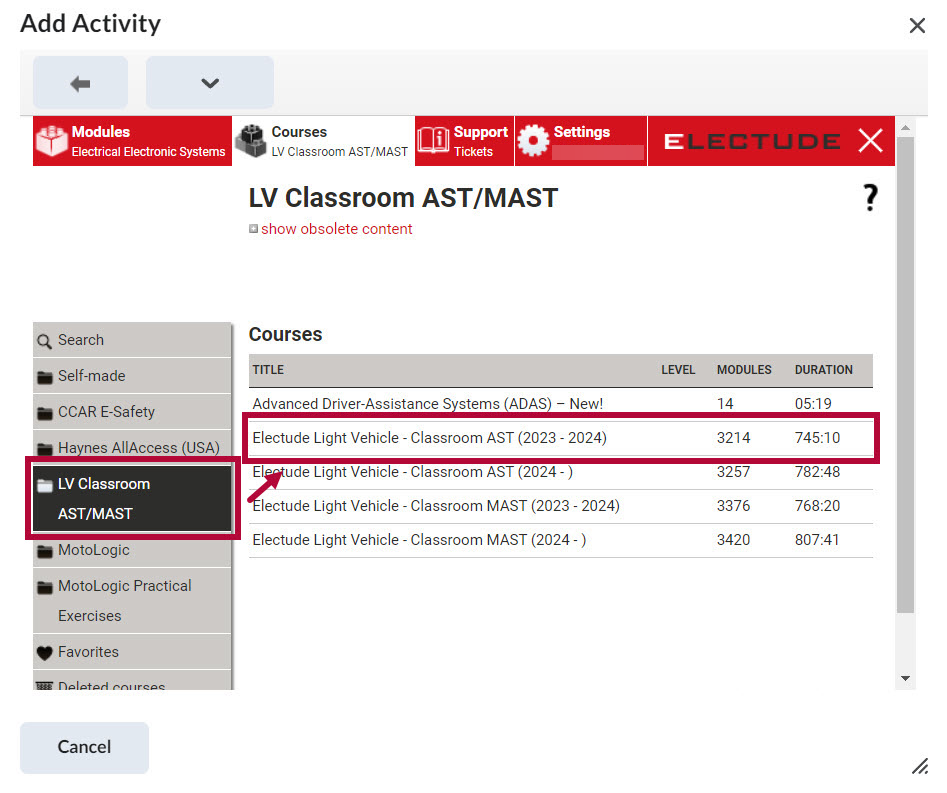
Task: Click the Electude logo
Action: (x=752, y=141)
